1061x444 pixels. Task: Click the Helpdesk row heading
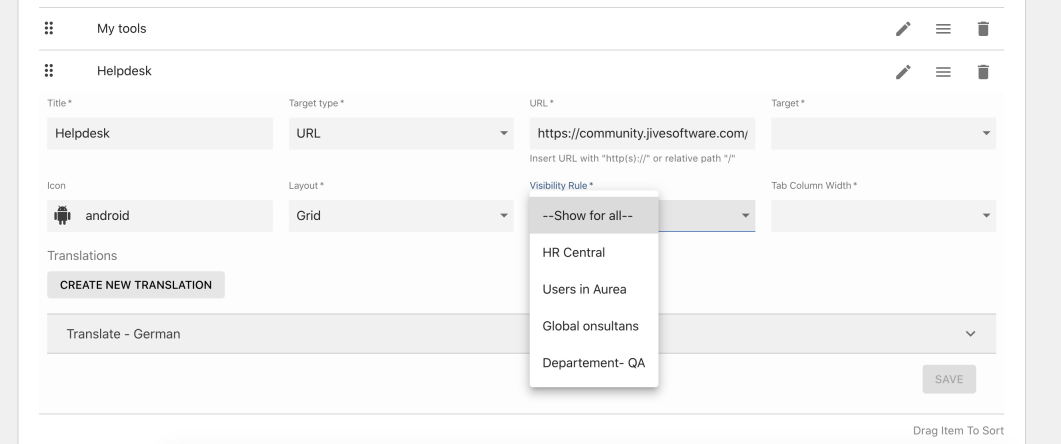coord(124,71)
